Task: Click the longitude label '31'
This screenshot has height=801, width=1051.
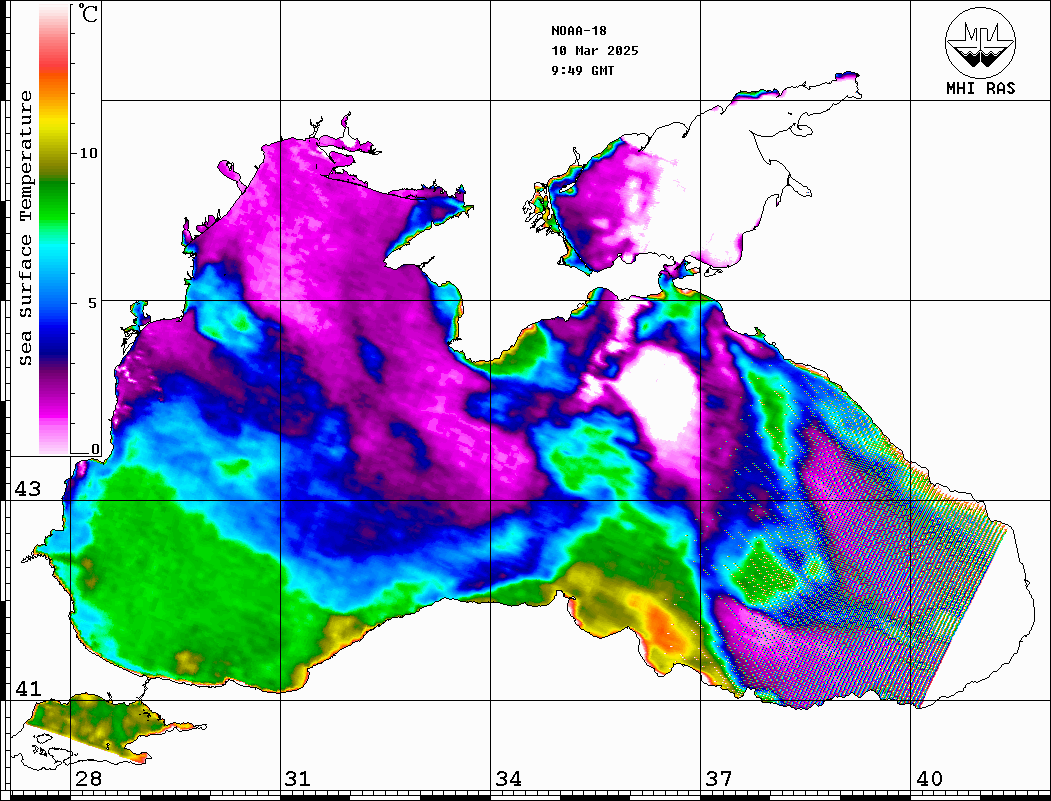Action: click(x=298, y=779)
